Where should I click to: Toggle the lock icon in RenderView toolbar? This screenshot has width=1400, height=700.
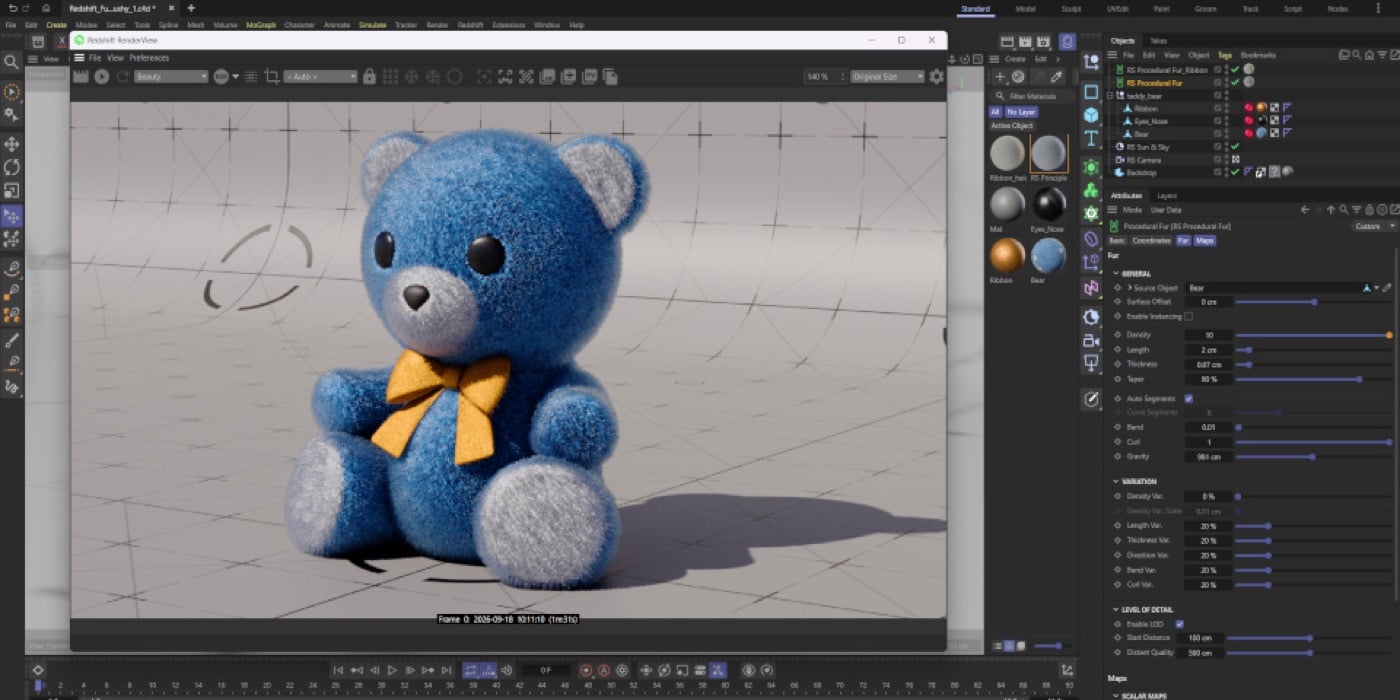pyautogui.click(x=369, y=76)
